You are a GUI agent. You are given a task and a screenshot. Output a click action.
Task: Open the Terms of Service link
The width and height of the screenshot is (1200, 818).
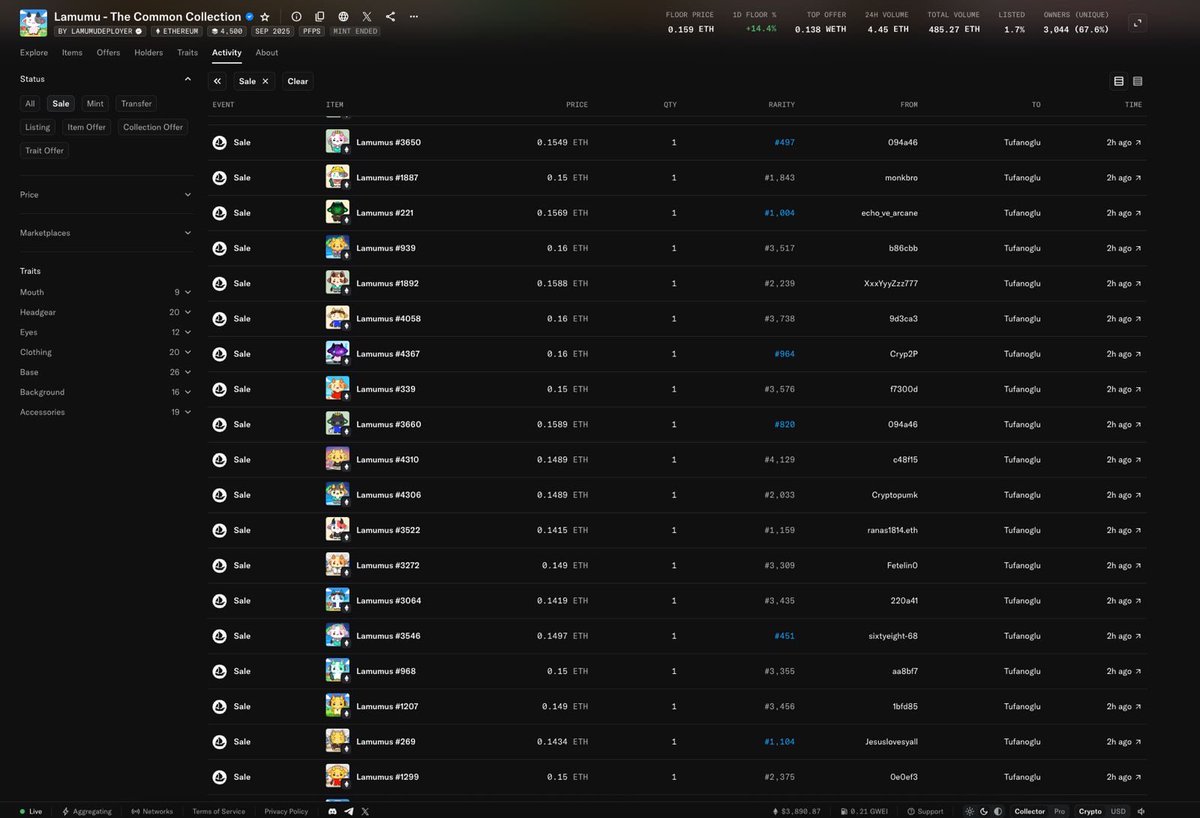(218, 811)
